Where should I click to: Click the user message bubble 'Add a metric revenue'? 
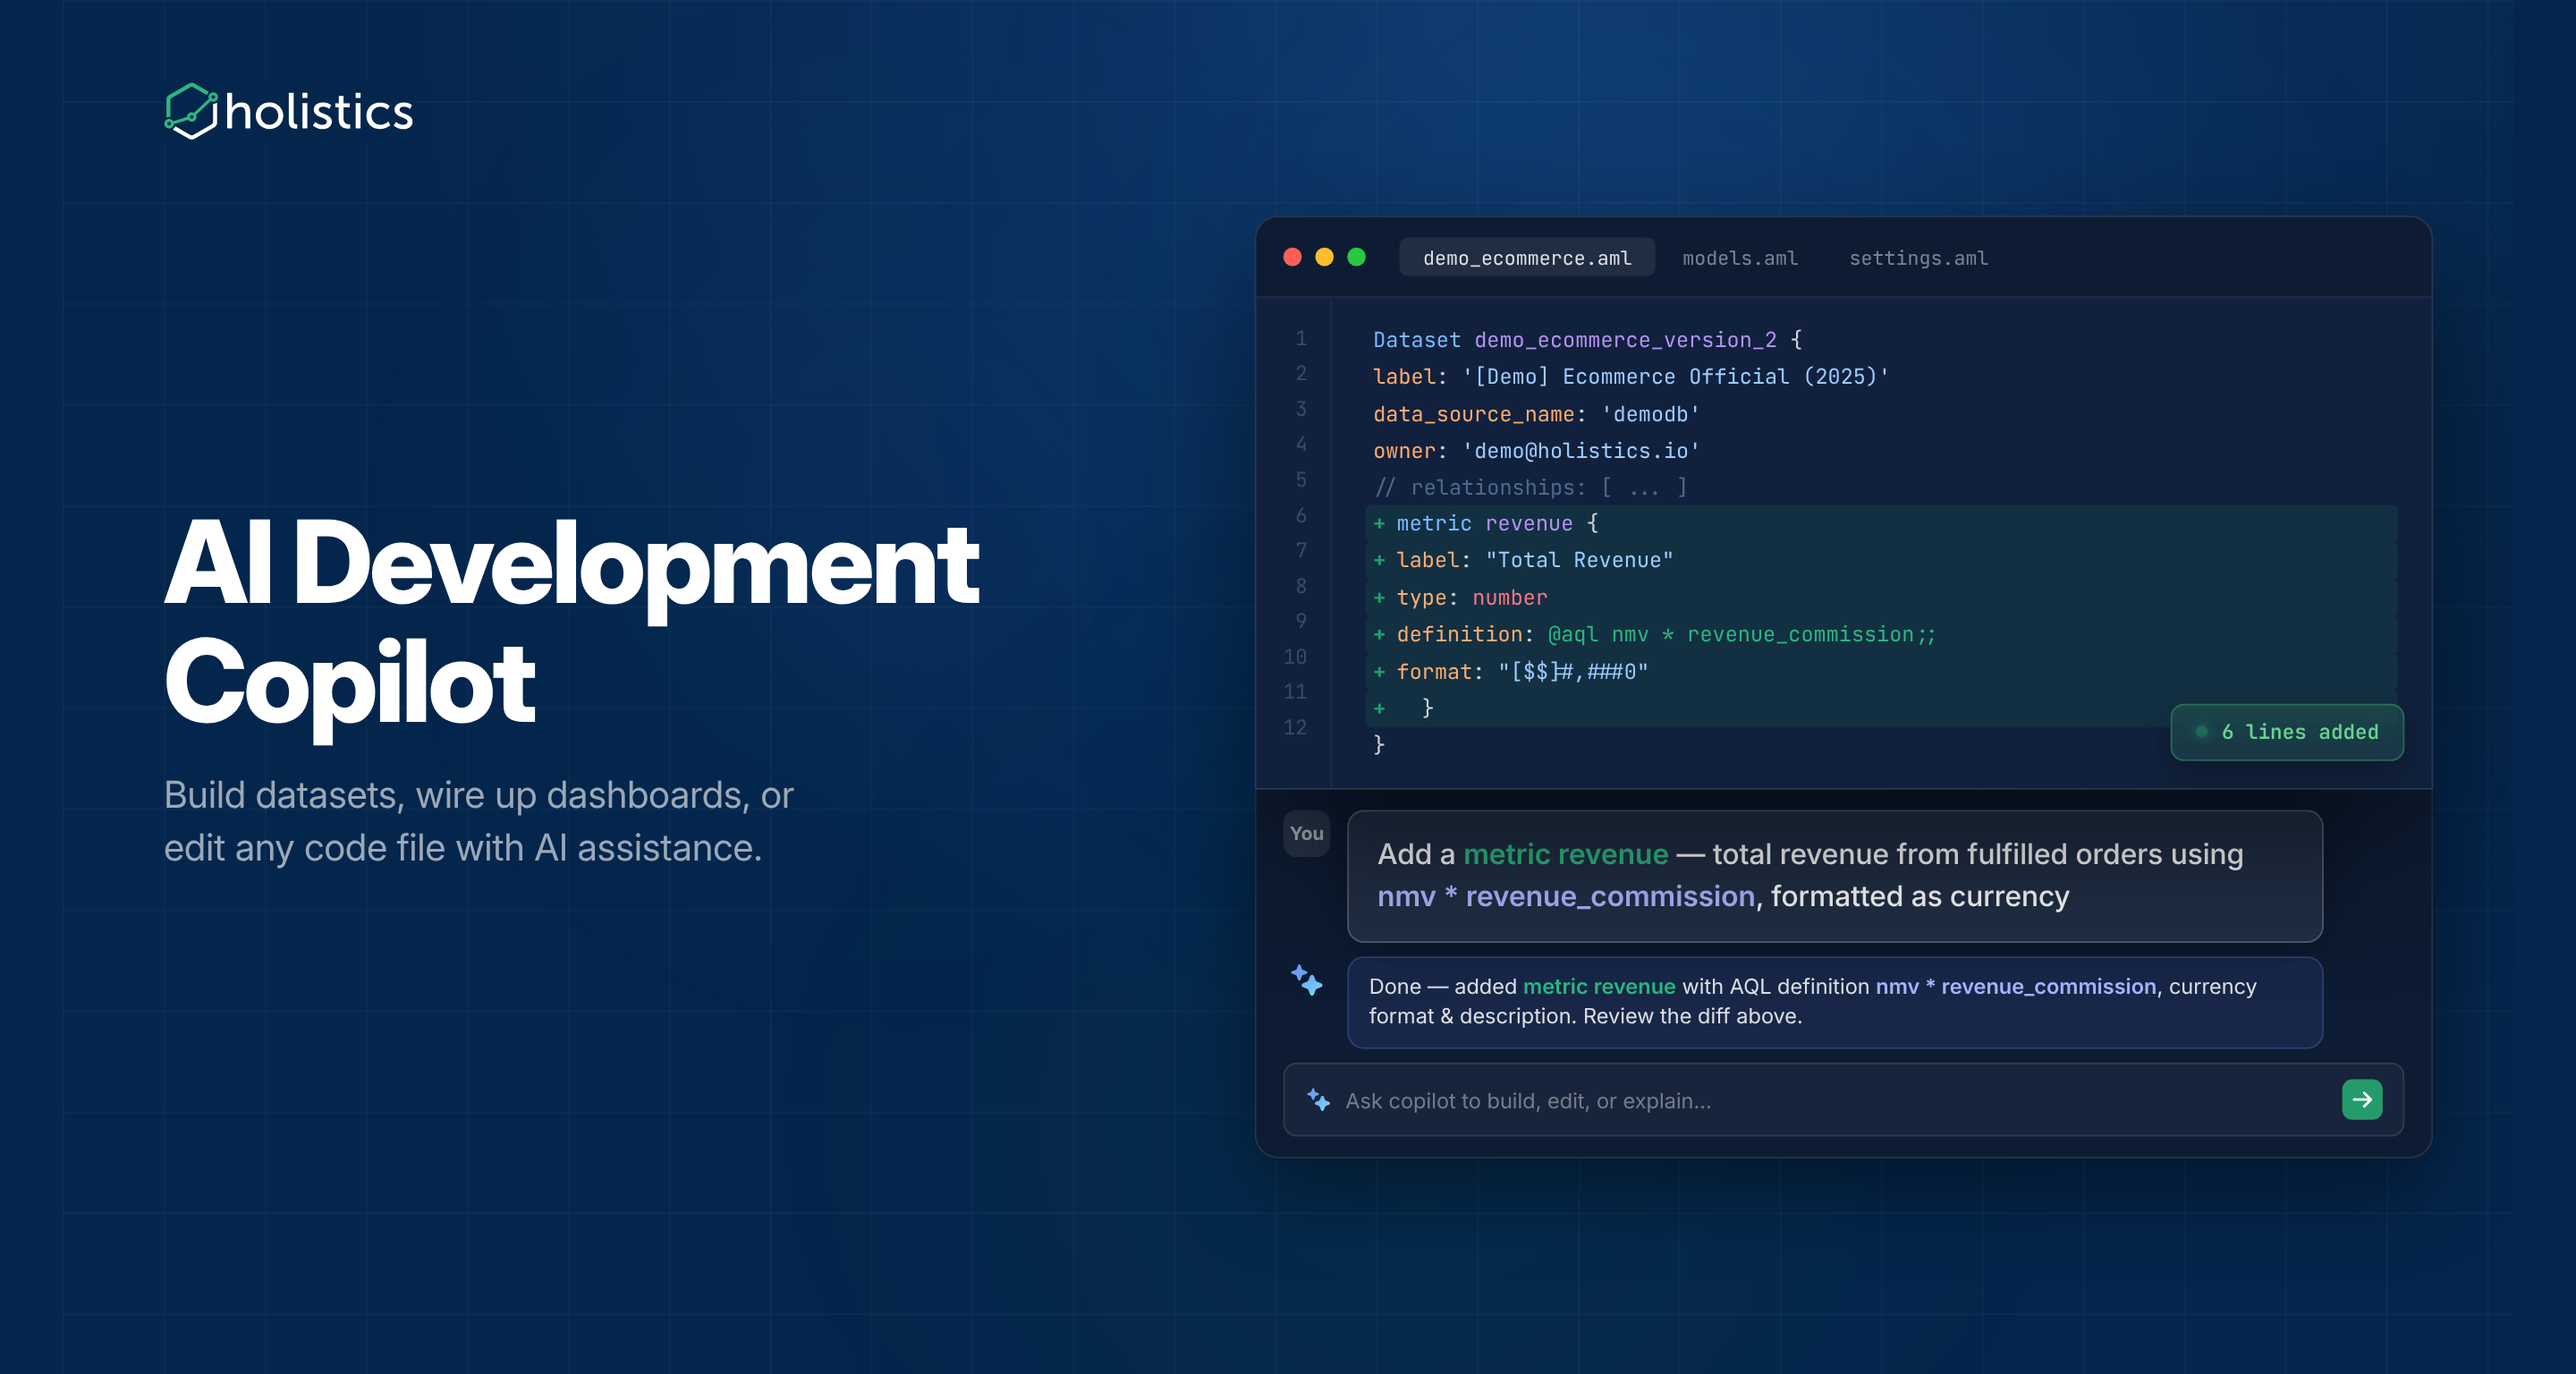[1834, 876]
